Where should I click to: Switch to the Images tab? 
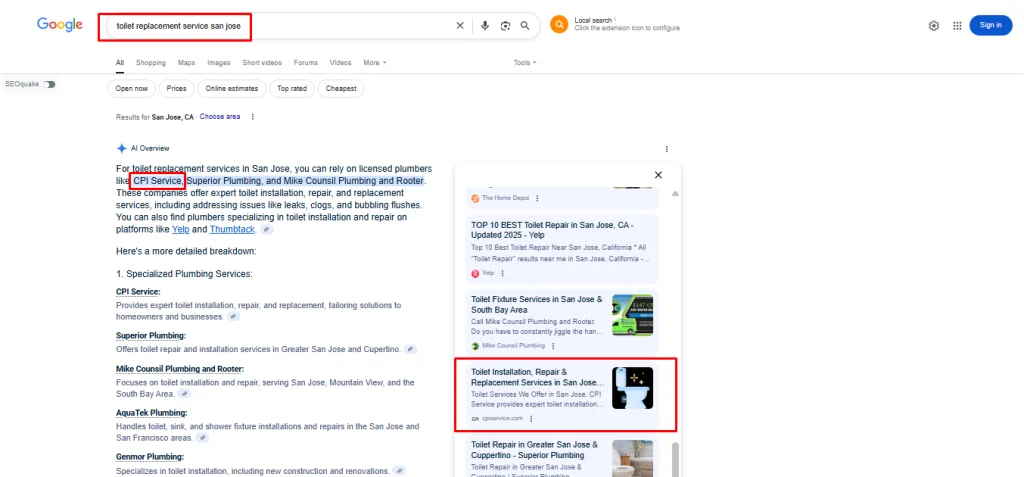219,63
